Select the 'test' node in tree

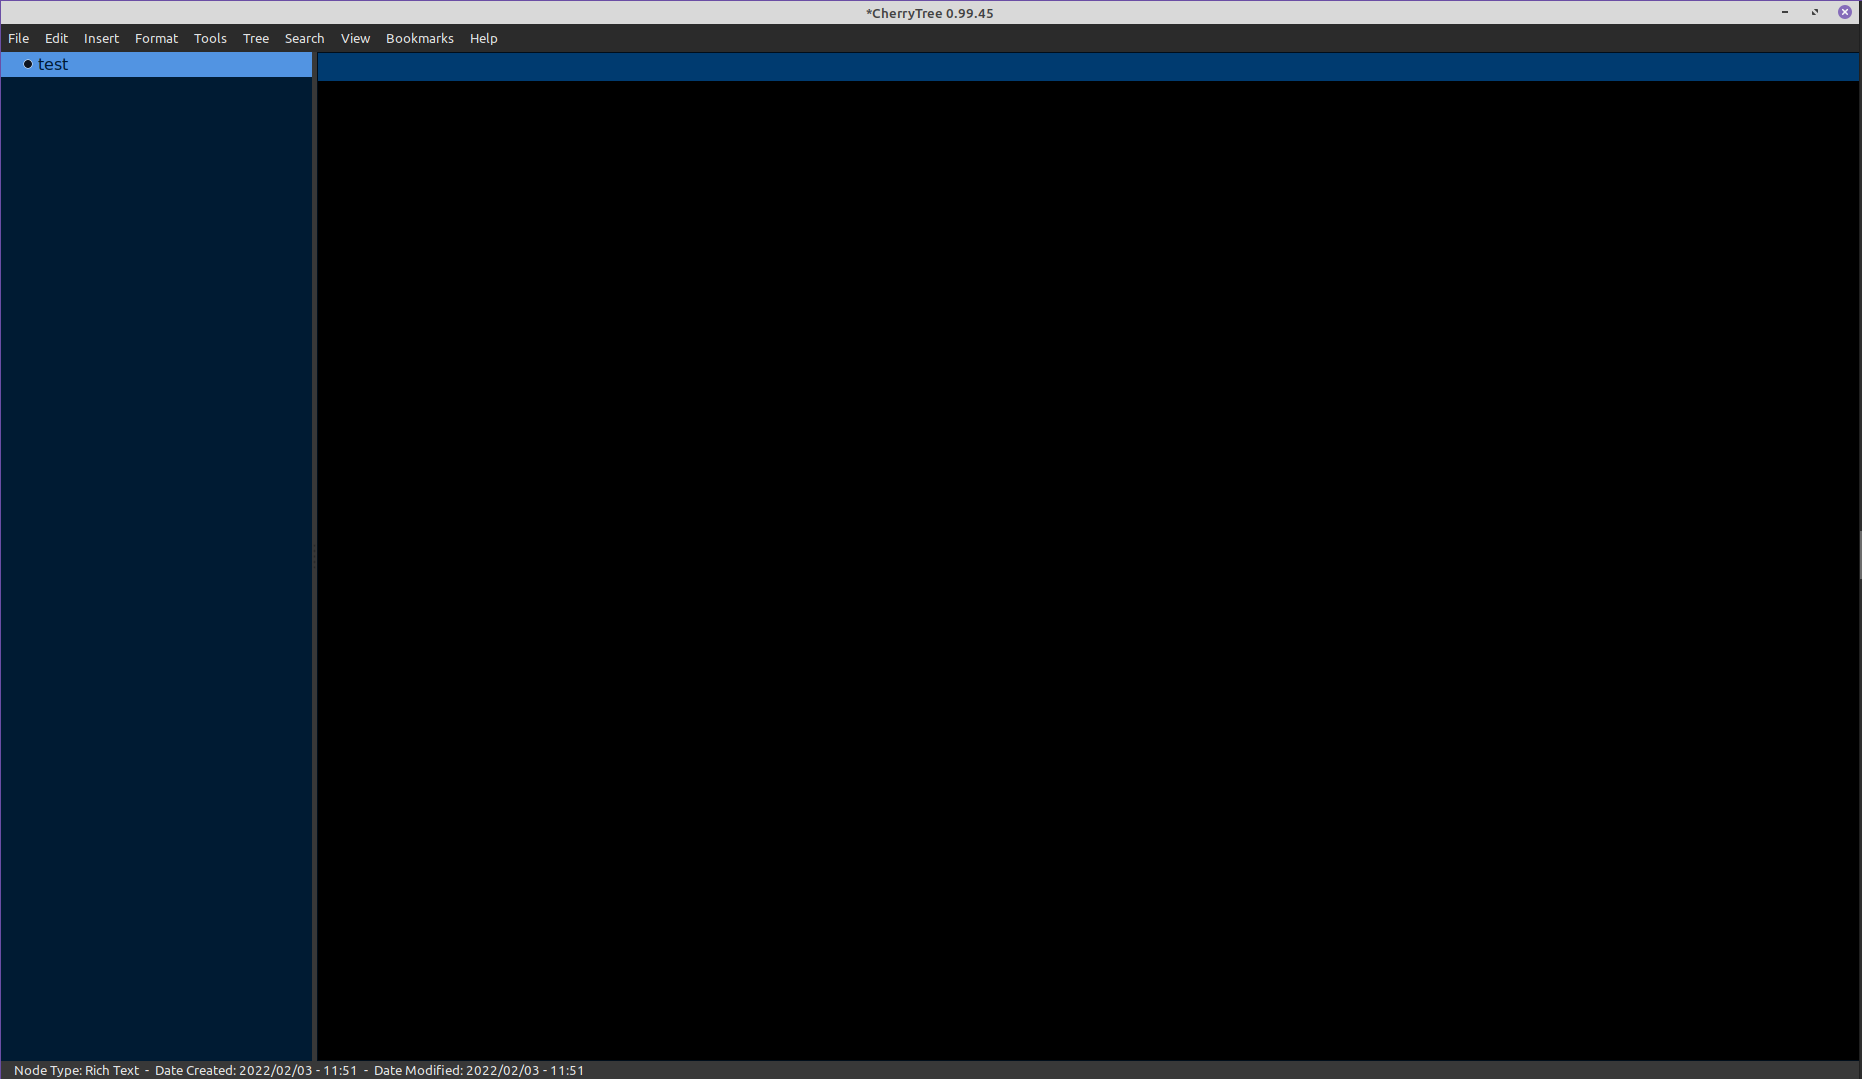156,64
